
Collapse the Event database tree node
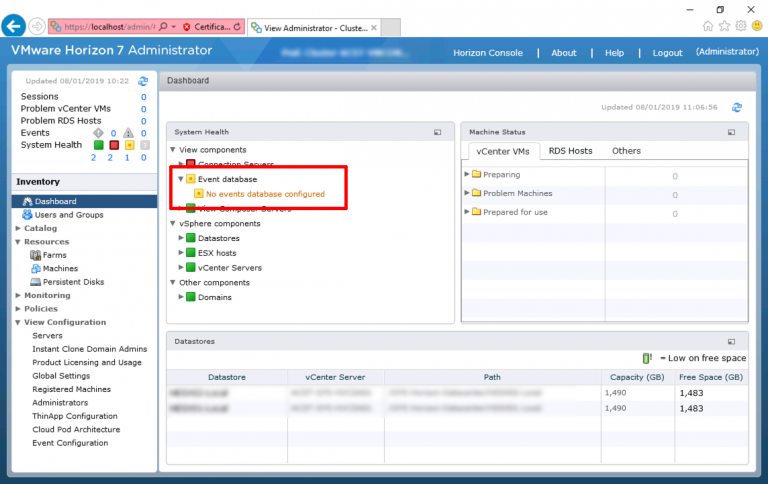(x=181, y=179)
